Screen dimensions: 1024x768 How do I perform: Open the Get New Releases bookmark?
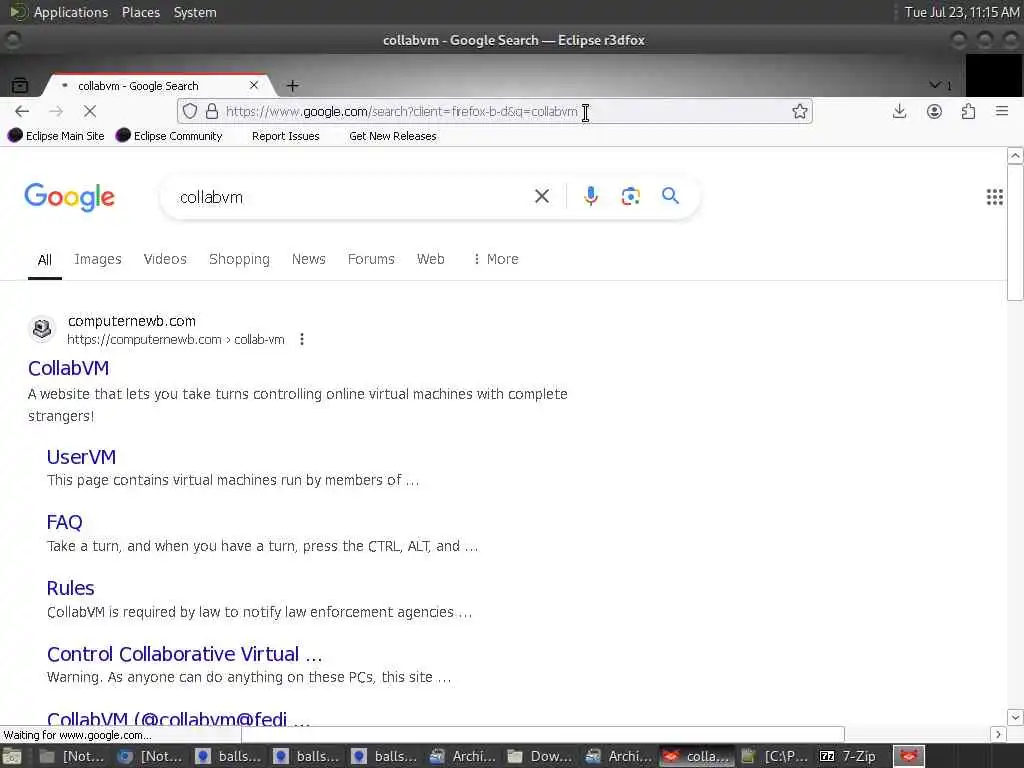click(392, 136)
